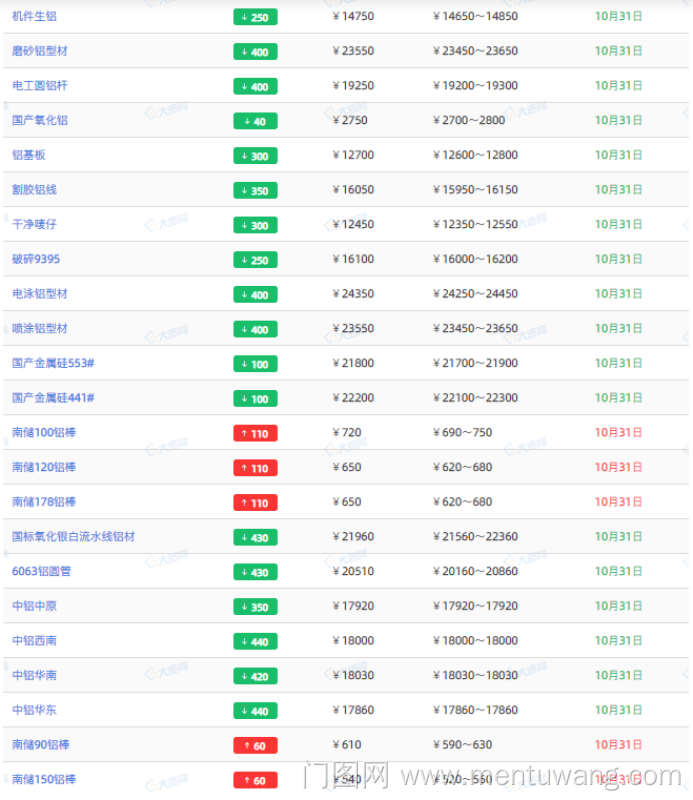693x800 pixels.
Task: Open the 南储178铝棒 link
Action: (44, 502)
